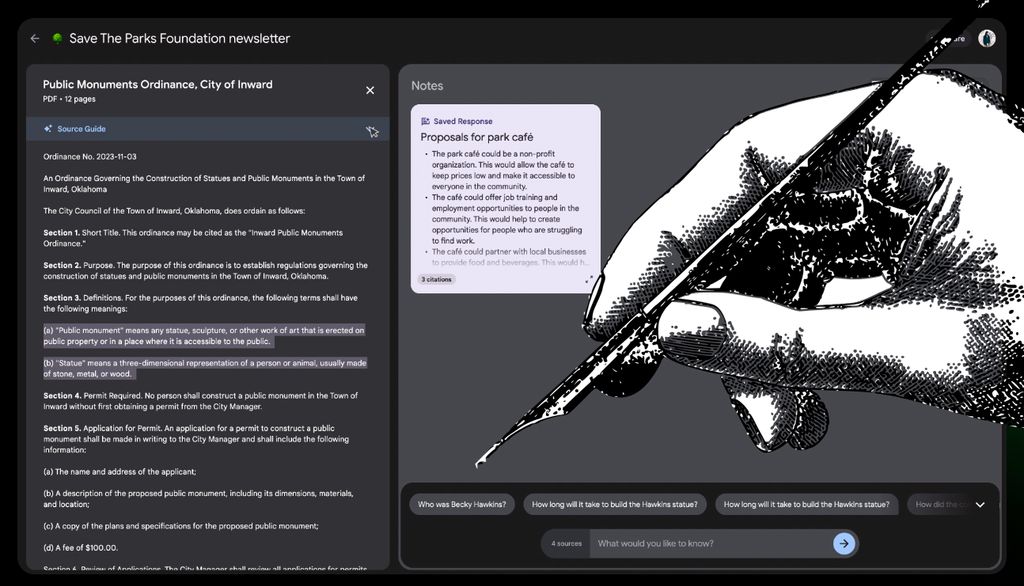Image resolution: width=1024 pixels, height=586 pixels.
Task: Expand the 3 citations chip on the note
Action: (x=435, y=279)
